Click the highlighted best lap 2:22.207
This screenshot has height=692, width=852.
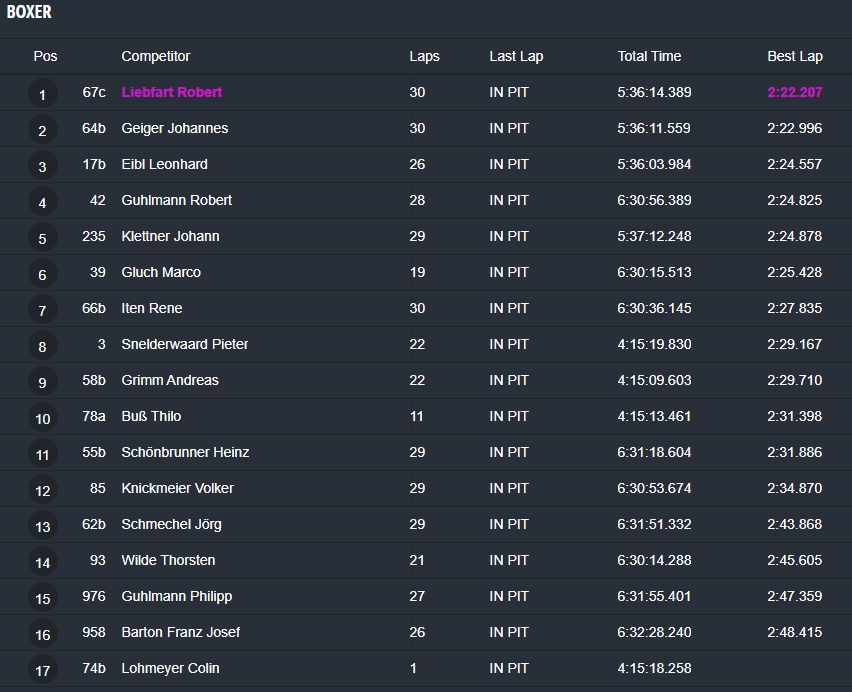coord(794,92)
